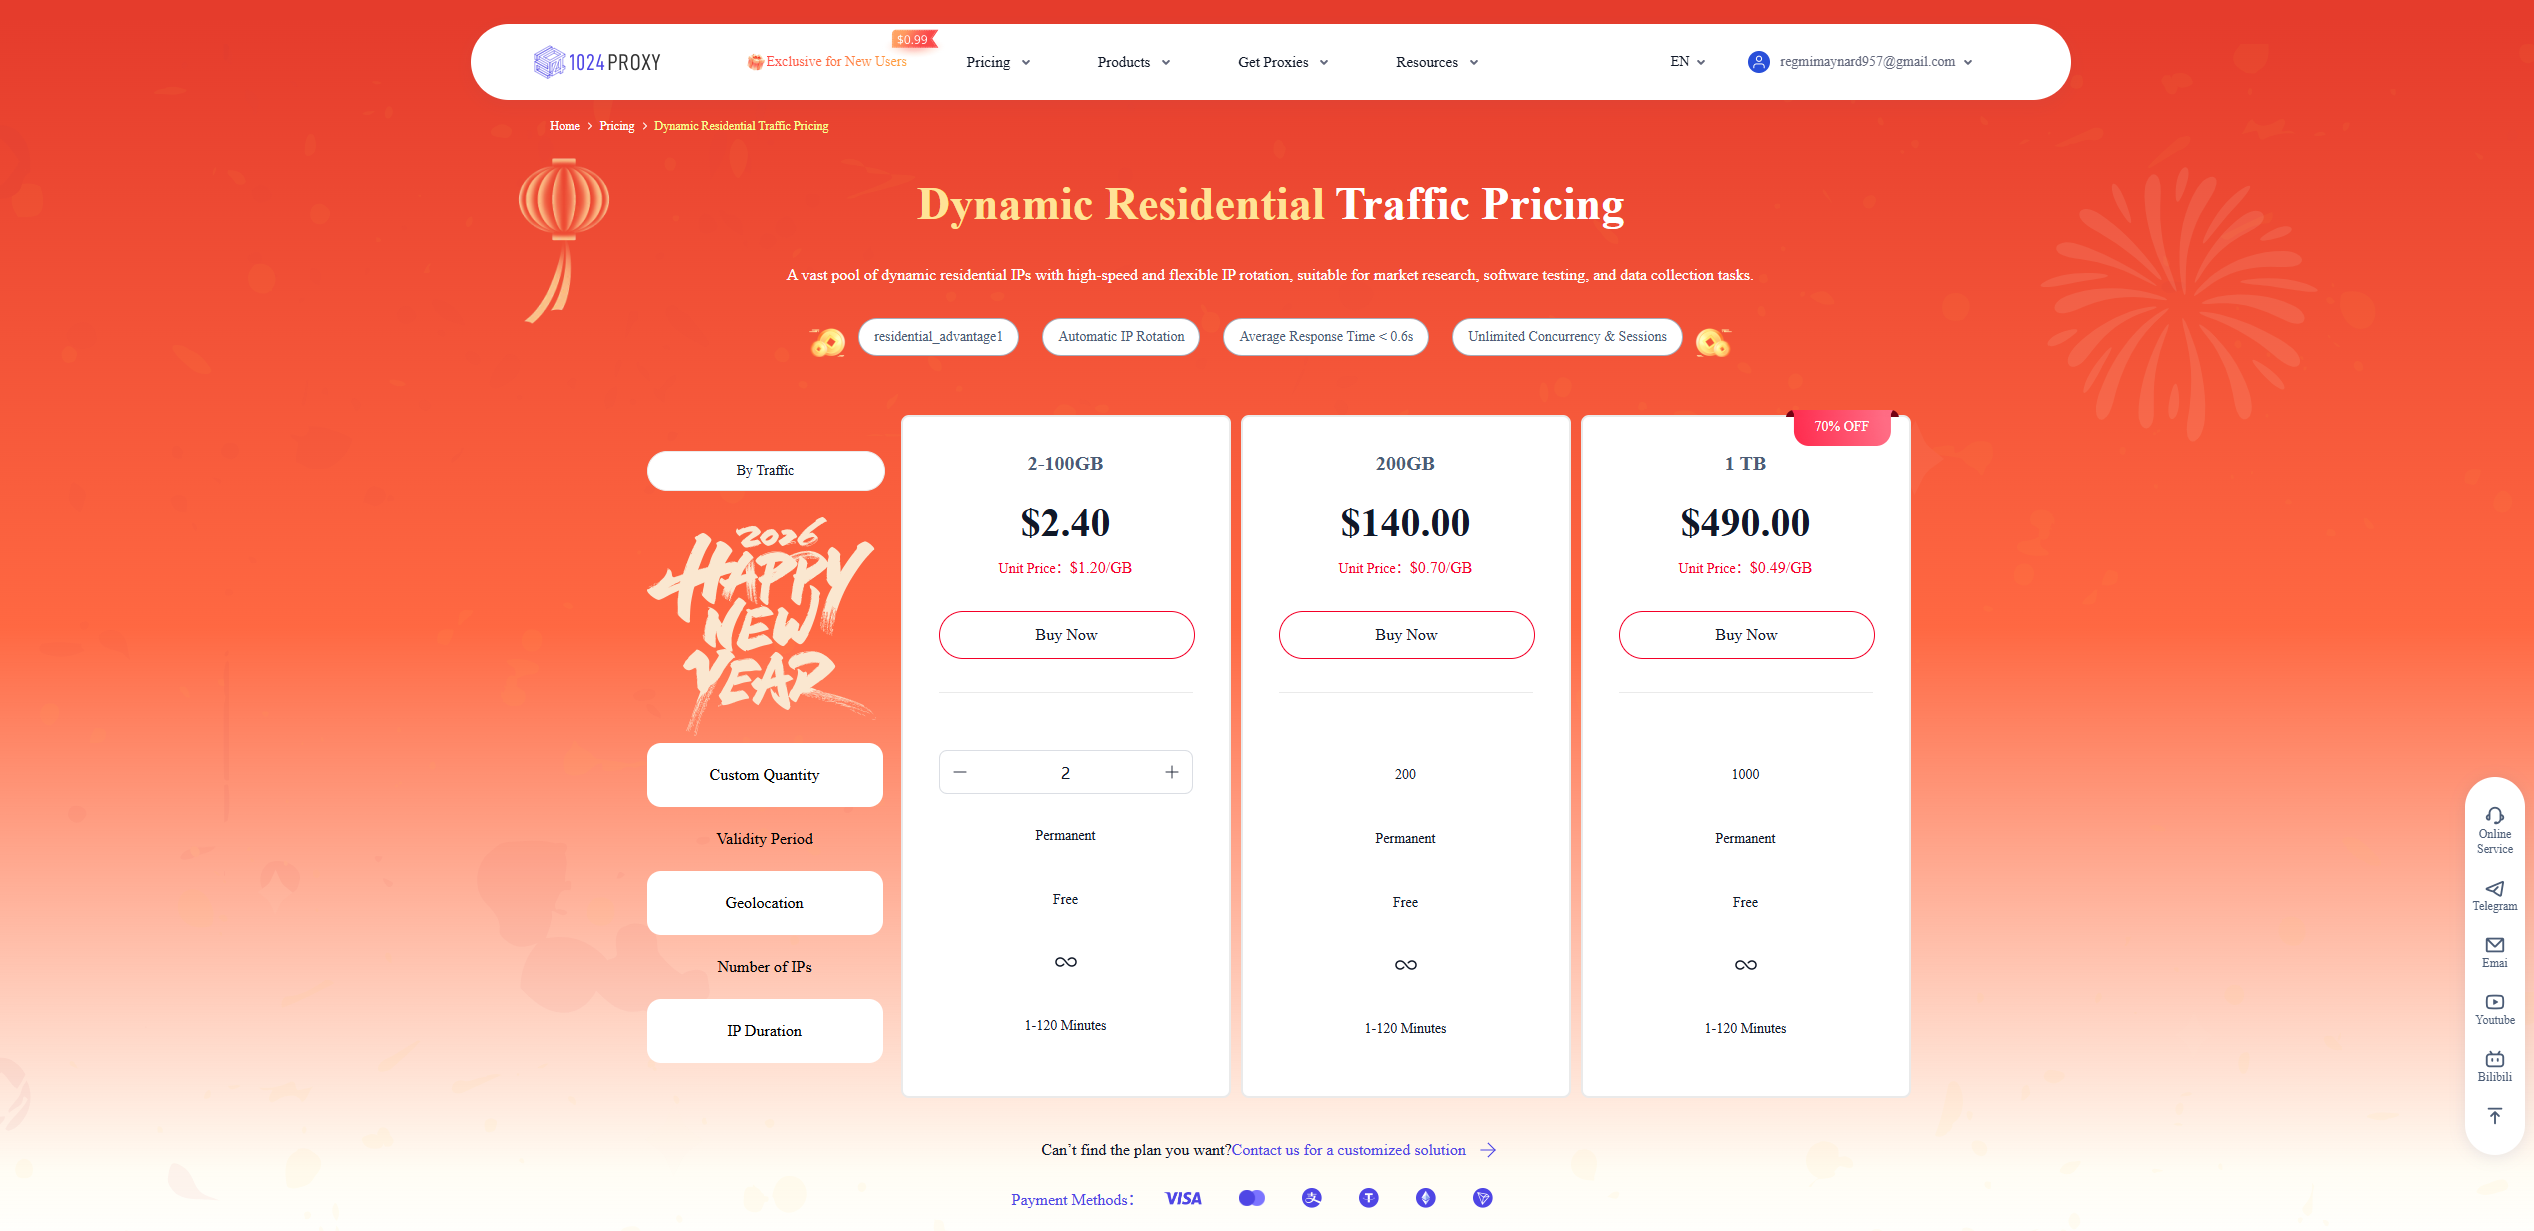Open the account email dropdown
This screenshot has width=2534, height=1231.
pyautogui.click(x=1866, y=62)
